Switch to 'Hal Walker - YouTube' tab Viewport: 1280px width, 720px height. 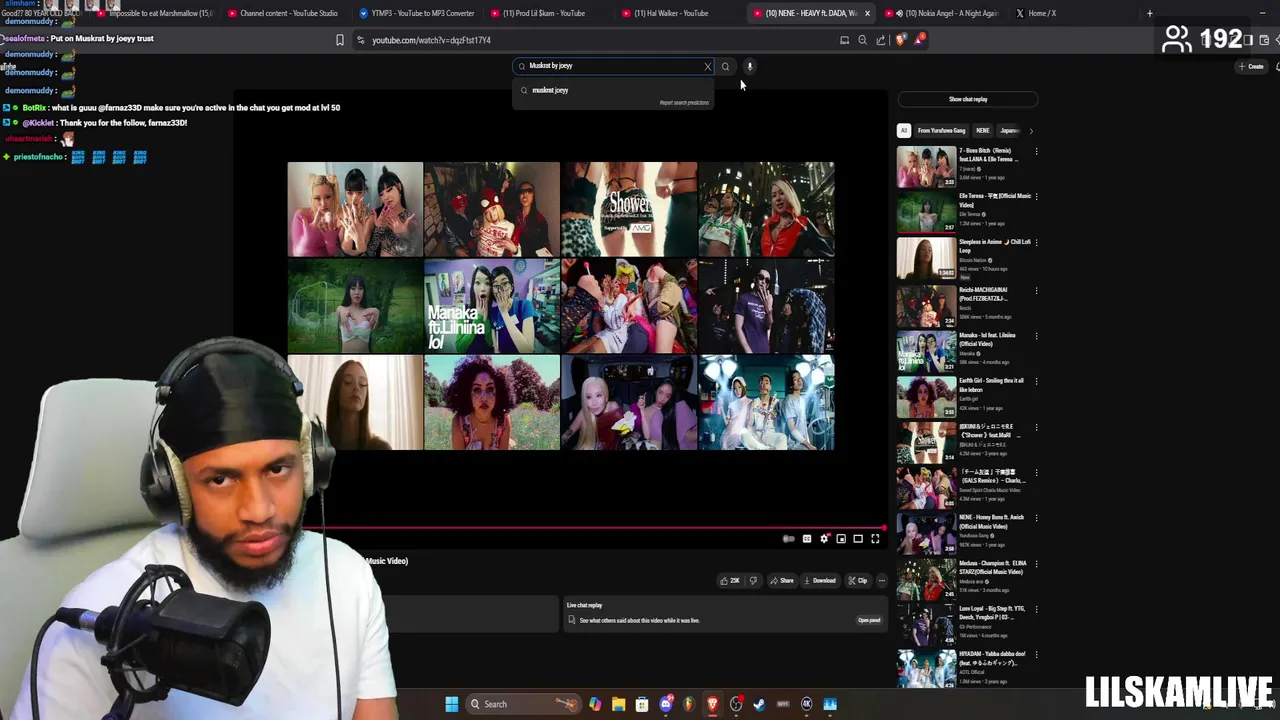pos(665,13)
